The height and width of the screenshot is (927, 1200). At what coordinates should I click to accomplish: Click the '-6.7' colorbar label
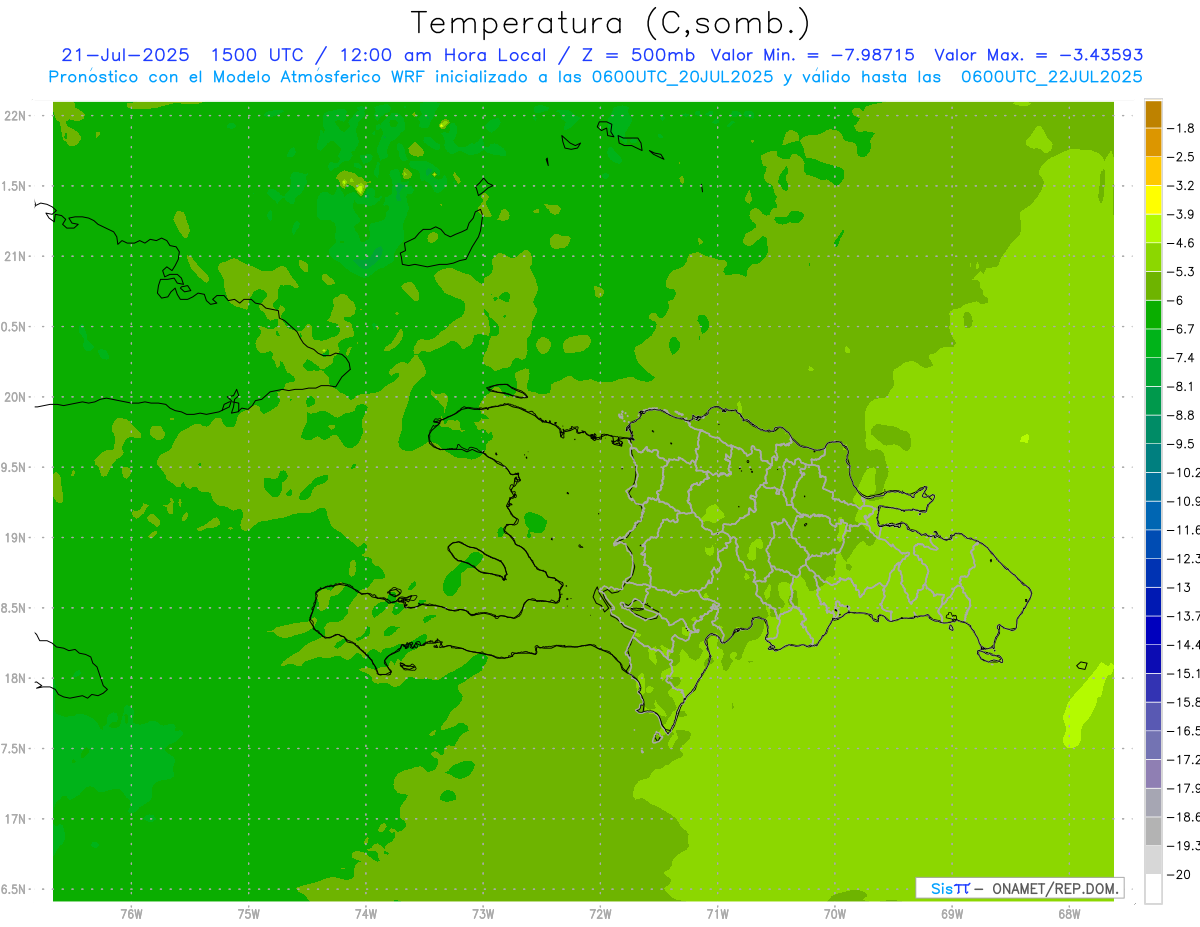pyautogui.click(x=1181, y=329)
